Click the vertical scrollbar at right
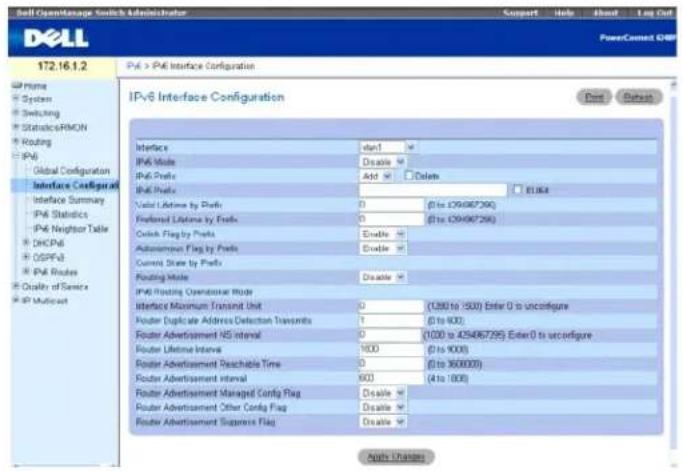Image resolution: width=682 pixels, height=471 pixels. pyautogui.click(x=674, y=270)
